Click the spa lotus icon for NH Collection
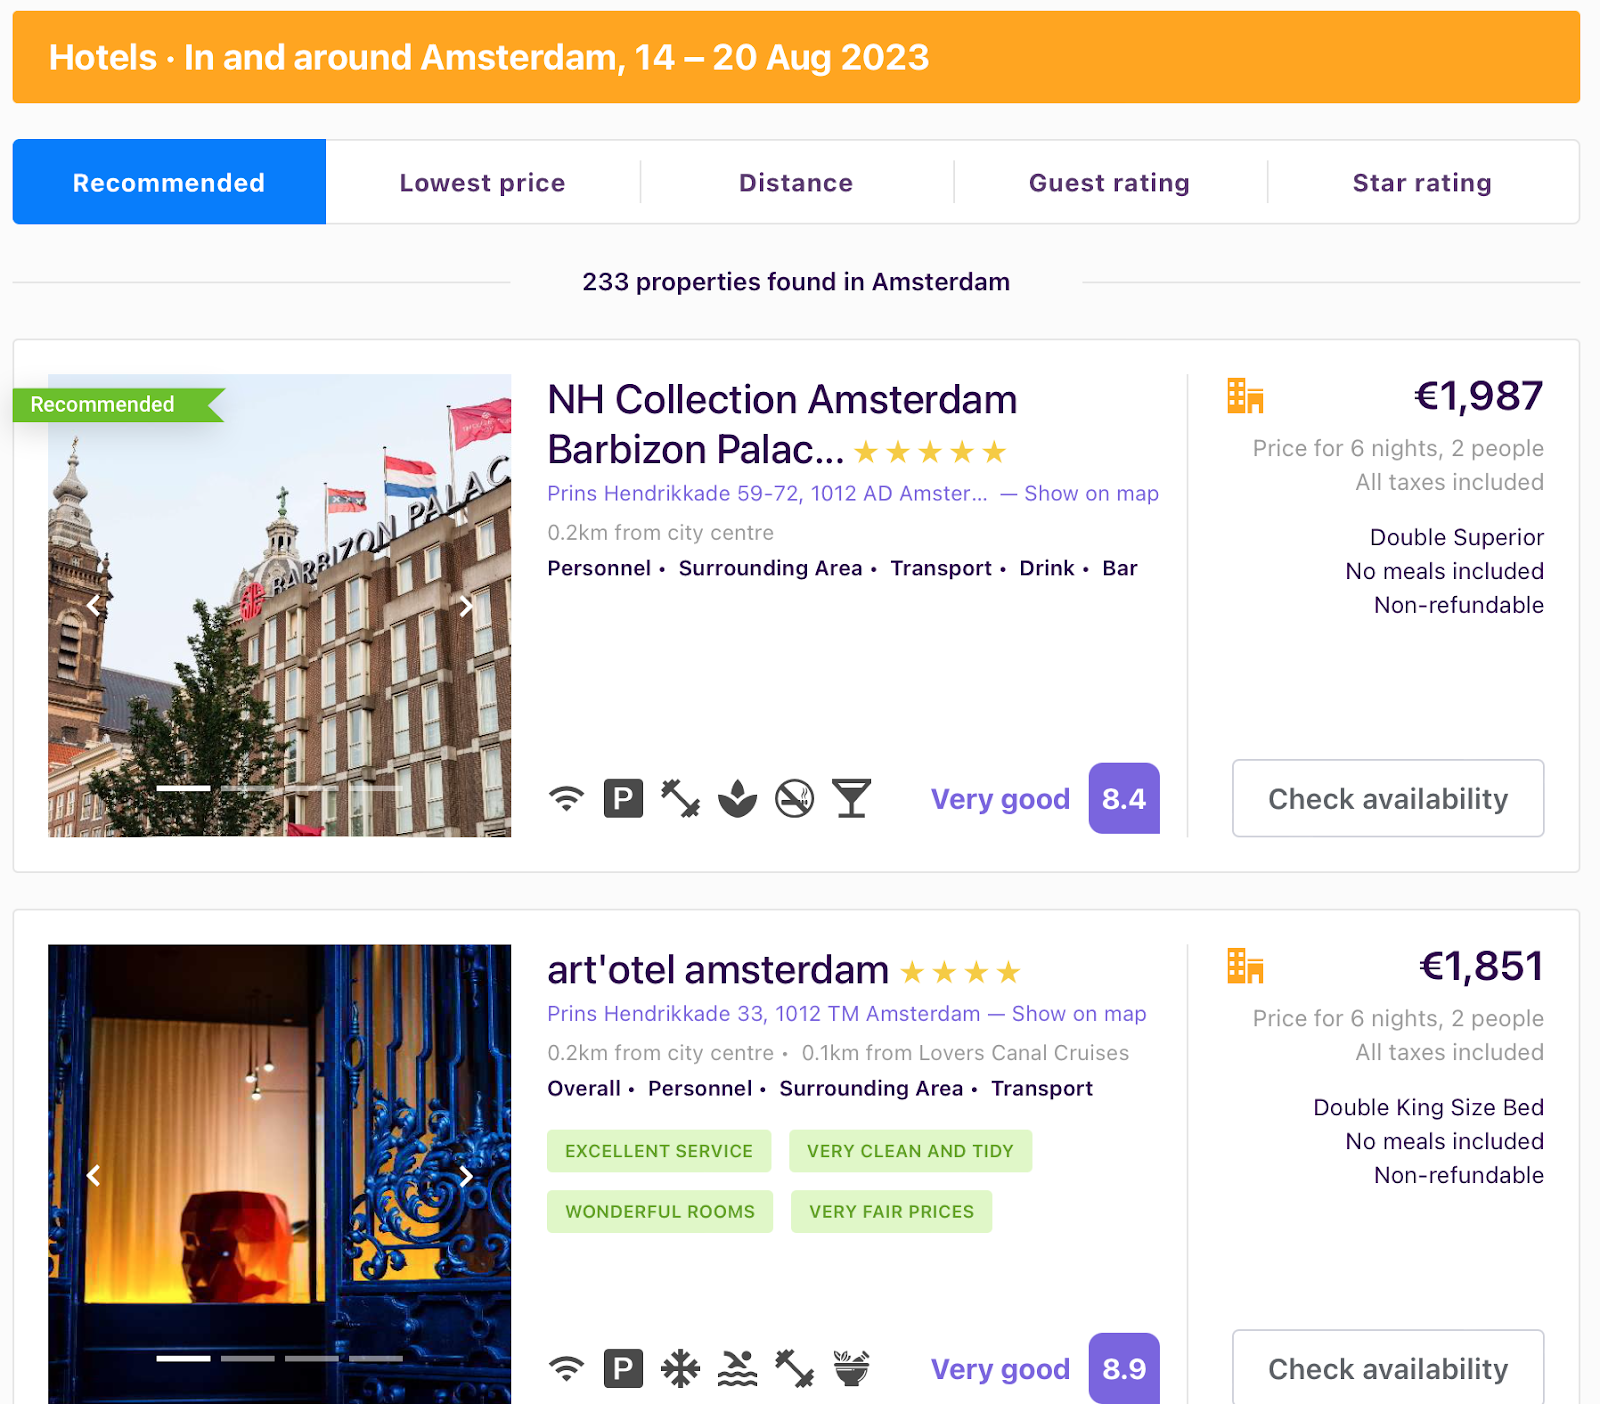Screen dimensions: 1600x1404 (737, 798)
